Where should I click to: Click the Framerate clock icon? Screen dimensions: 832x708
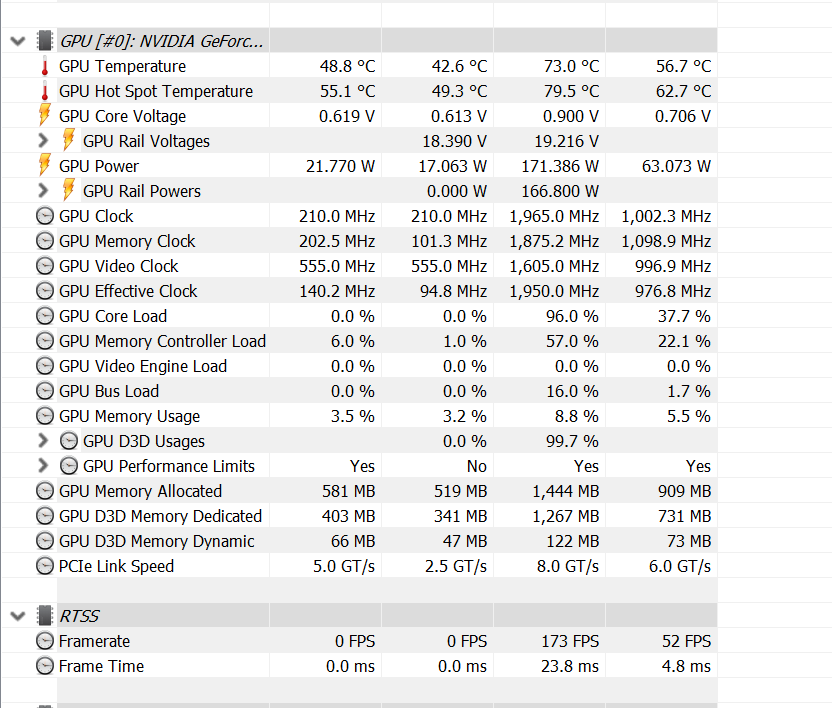click(45, 641)
